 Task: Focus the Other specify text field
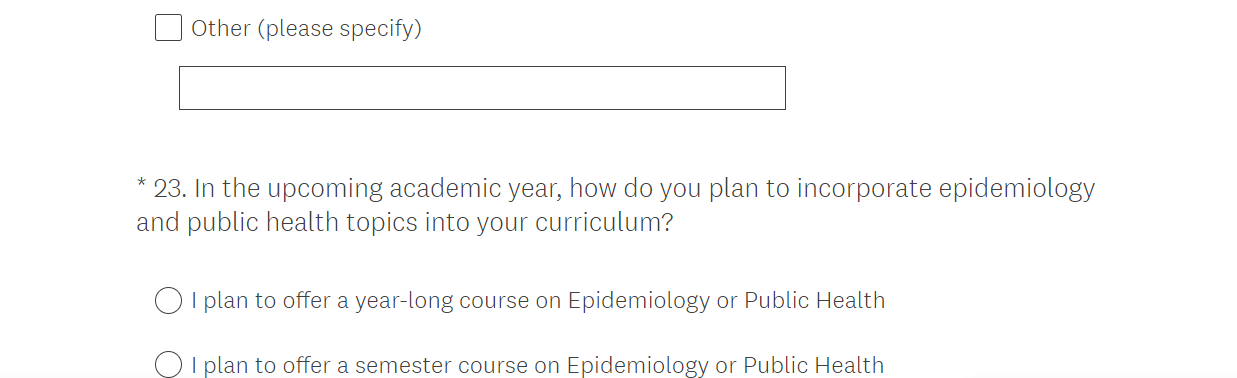(x=482, y=88)
